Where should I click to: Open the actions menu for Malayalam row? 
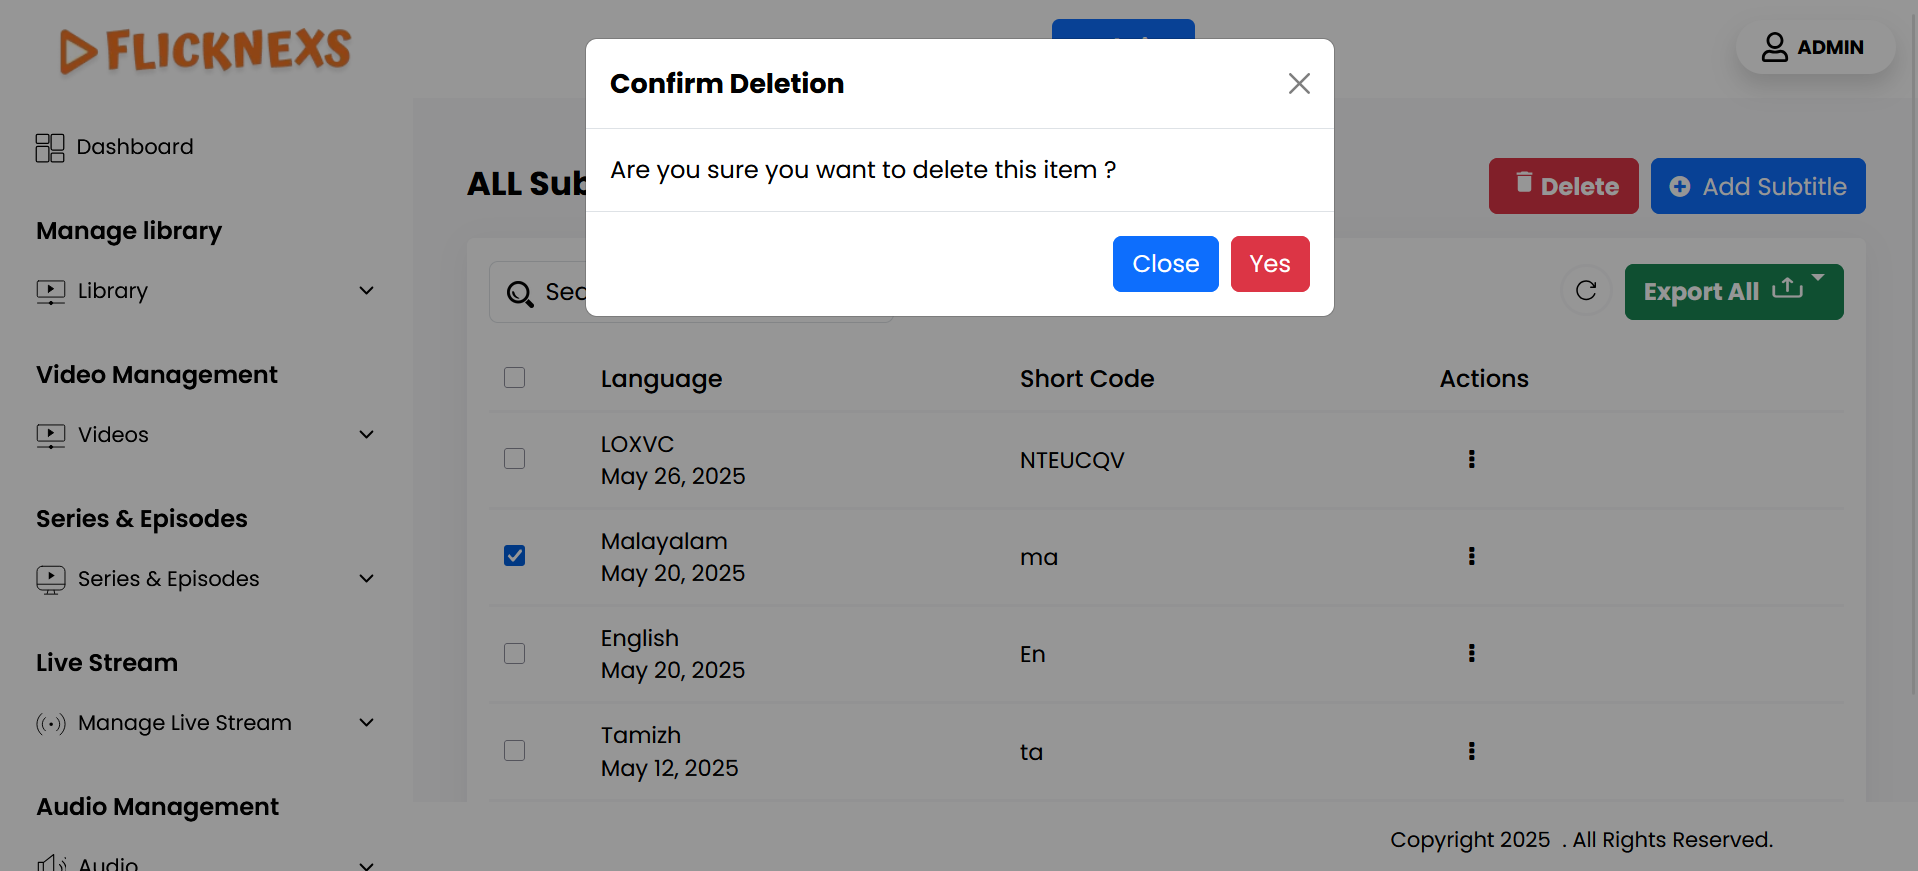coord(1471,556)
